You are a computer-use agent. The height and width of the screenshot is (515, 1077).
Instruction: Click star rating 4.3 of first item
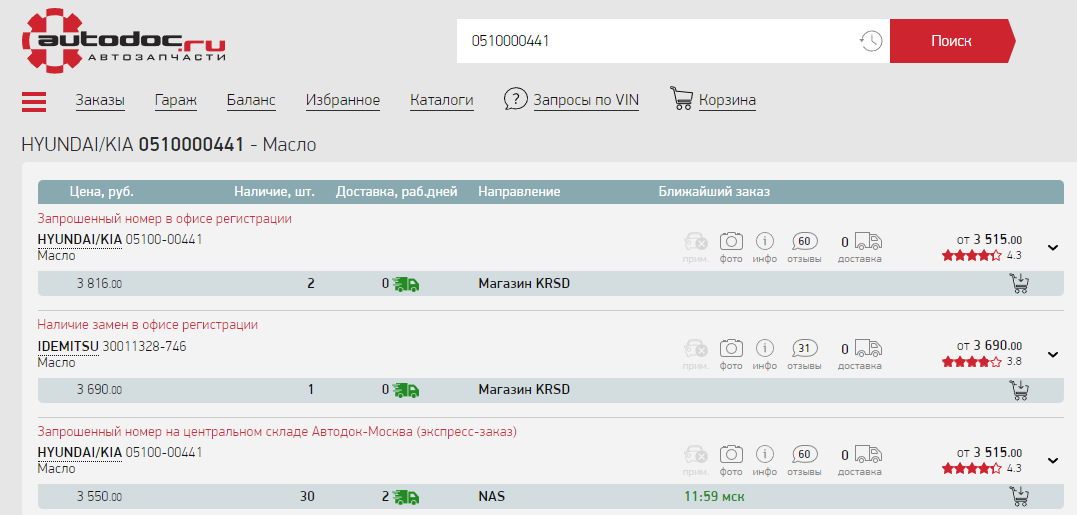tap(971, 255)
